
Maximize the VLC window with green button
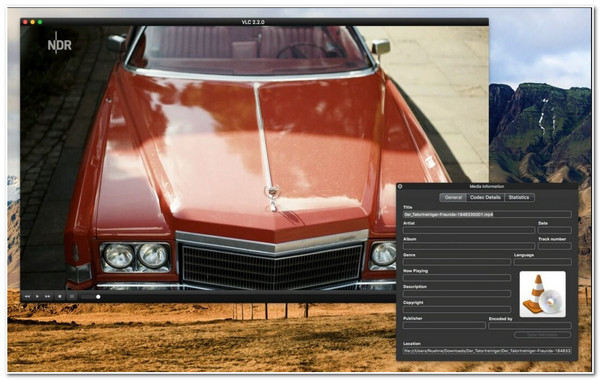pos(40,22)
